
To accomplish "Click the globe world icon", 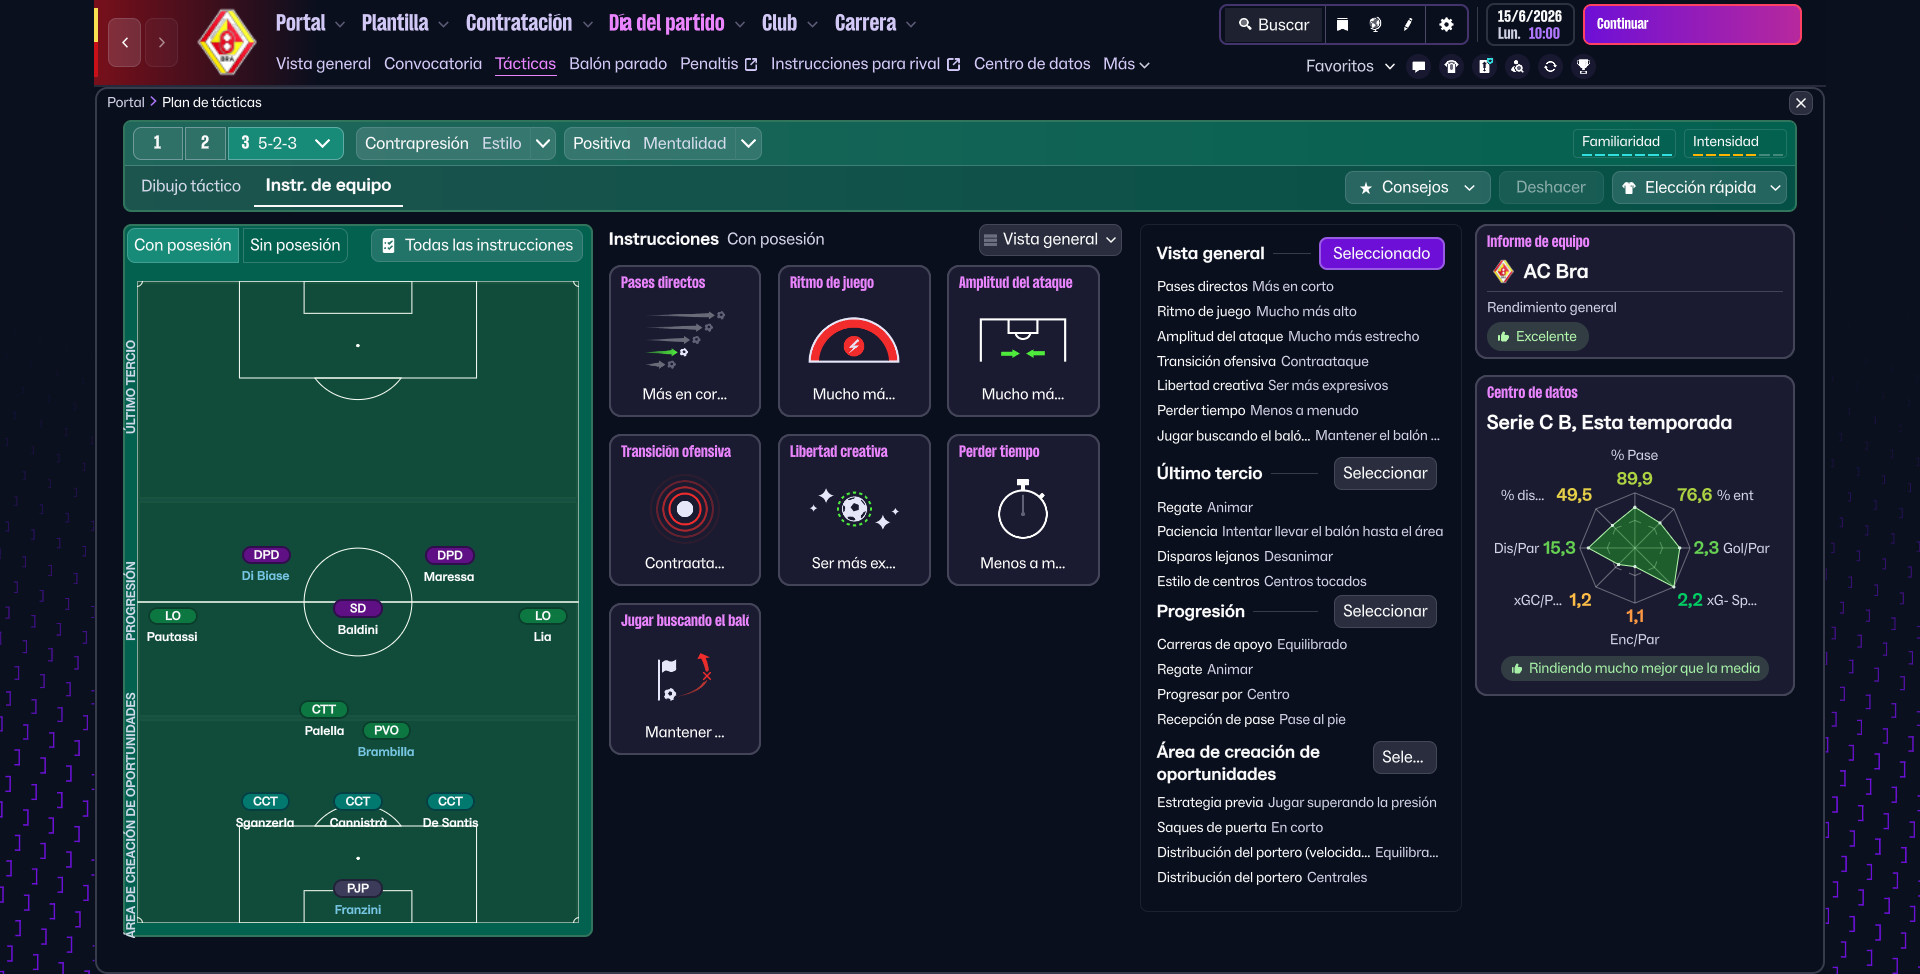I will click(1375, 25).
